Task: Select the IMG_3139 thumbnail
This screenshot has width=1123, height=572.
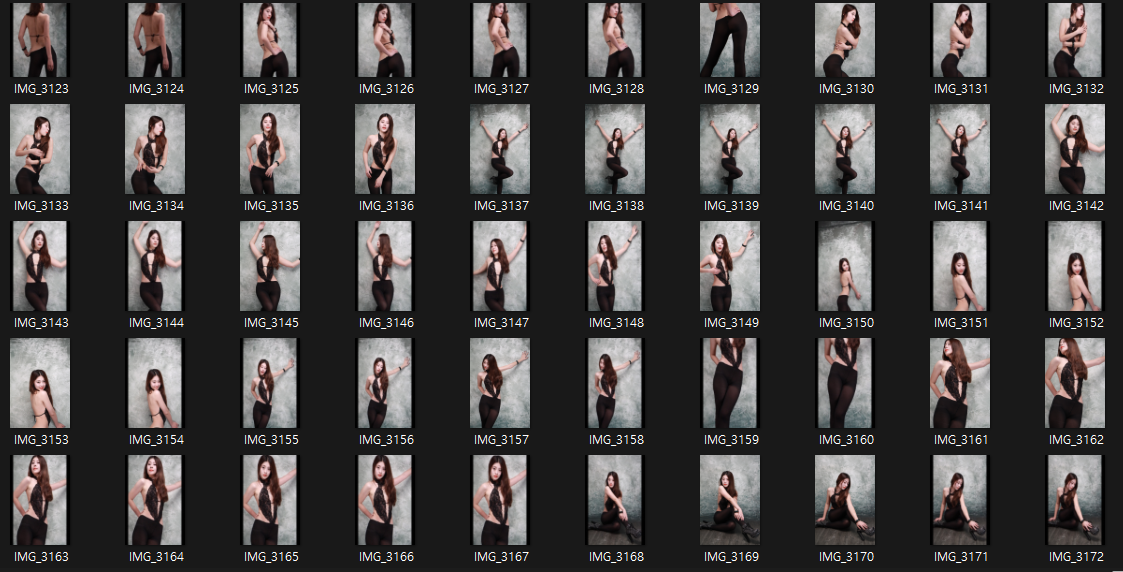Action: click(730, 149)
